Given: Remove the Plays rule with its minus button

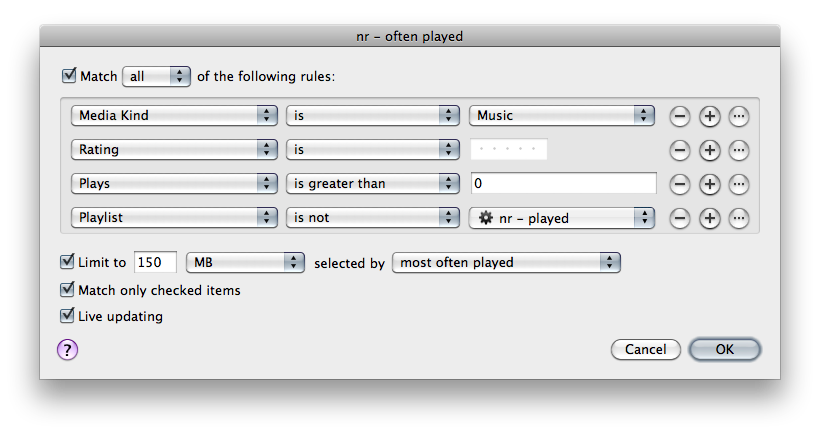Looking at the screenshot, I should pos(679,184).
